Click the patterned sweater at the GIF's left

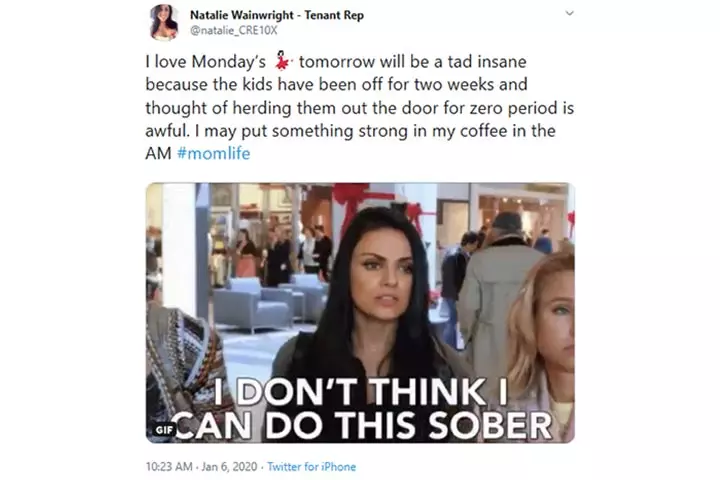click(x=184, y=367)
